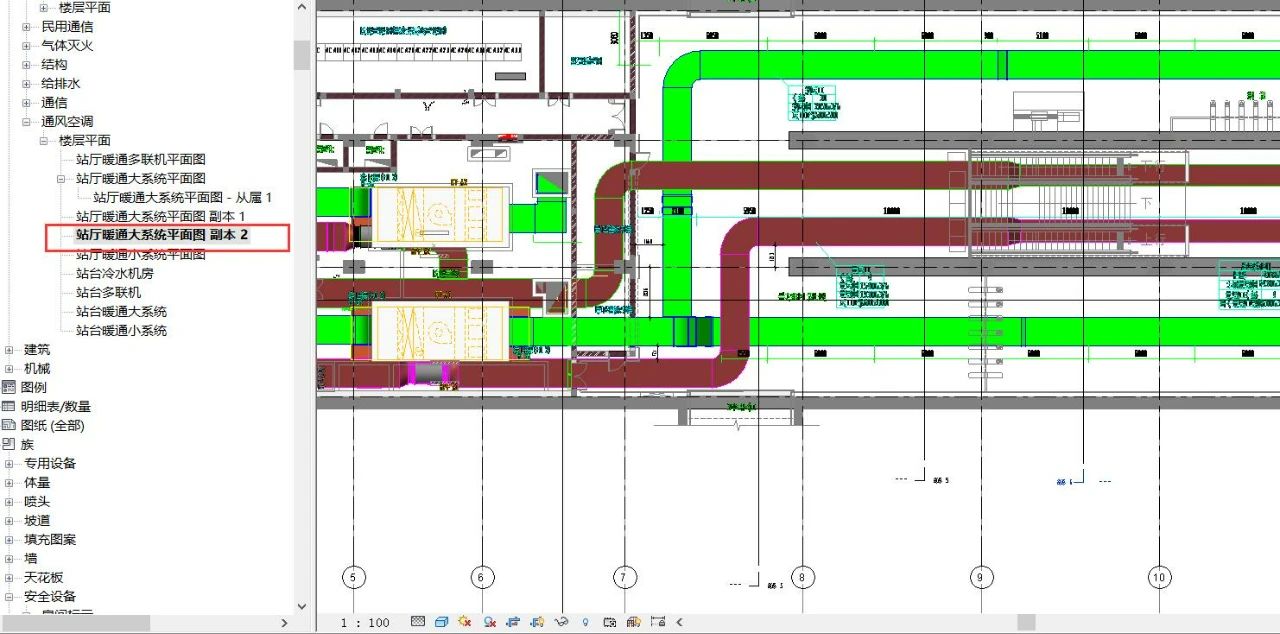Click the Show Crop Region icon
The height and width of the screenshot is (634, 1280).
pos(537,622)
